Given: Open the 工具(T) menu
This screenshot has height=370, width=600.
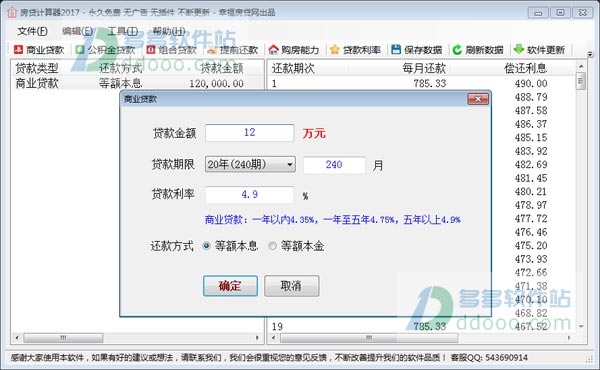Looking at the screenshot, I should coord(122,31).
